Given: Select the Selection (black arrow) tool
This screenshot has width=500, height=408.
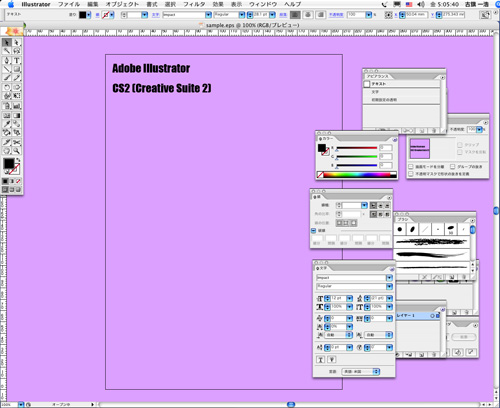Looking at the screenshot, I should (x=7, y=43).
